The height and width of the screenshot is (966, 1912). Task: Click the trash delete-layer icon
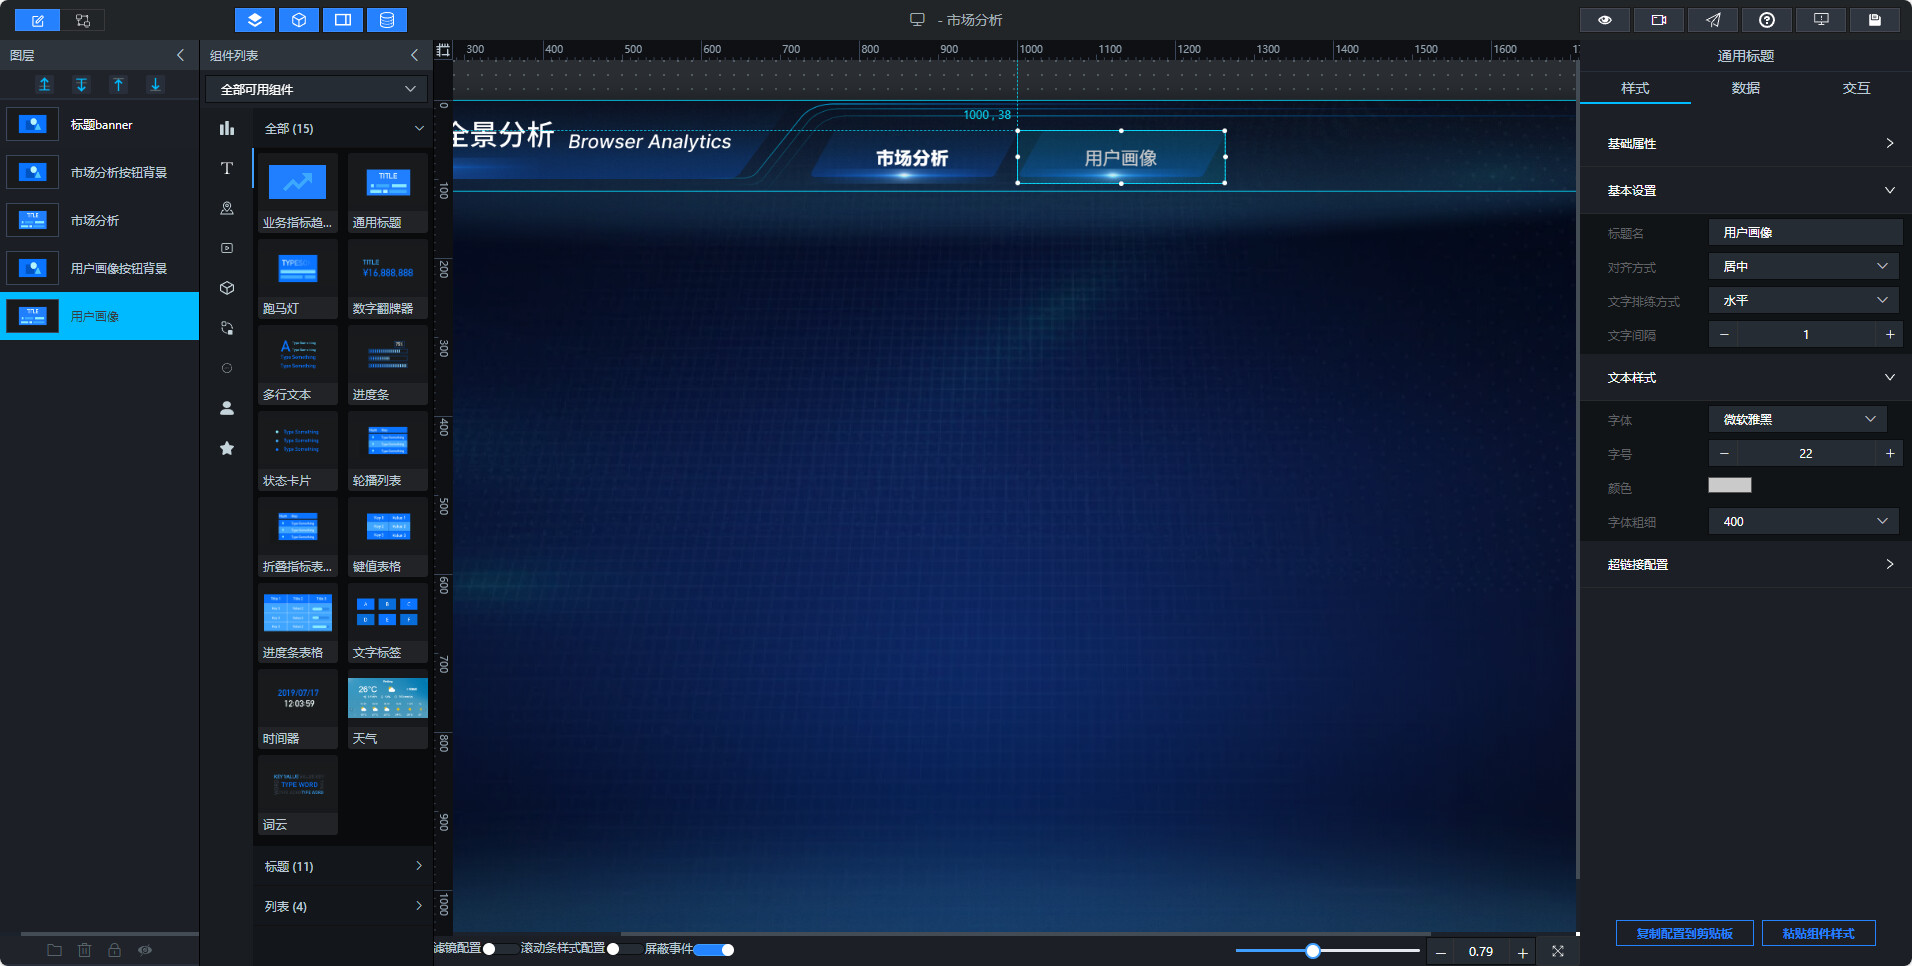[85, 950]
